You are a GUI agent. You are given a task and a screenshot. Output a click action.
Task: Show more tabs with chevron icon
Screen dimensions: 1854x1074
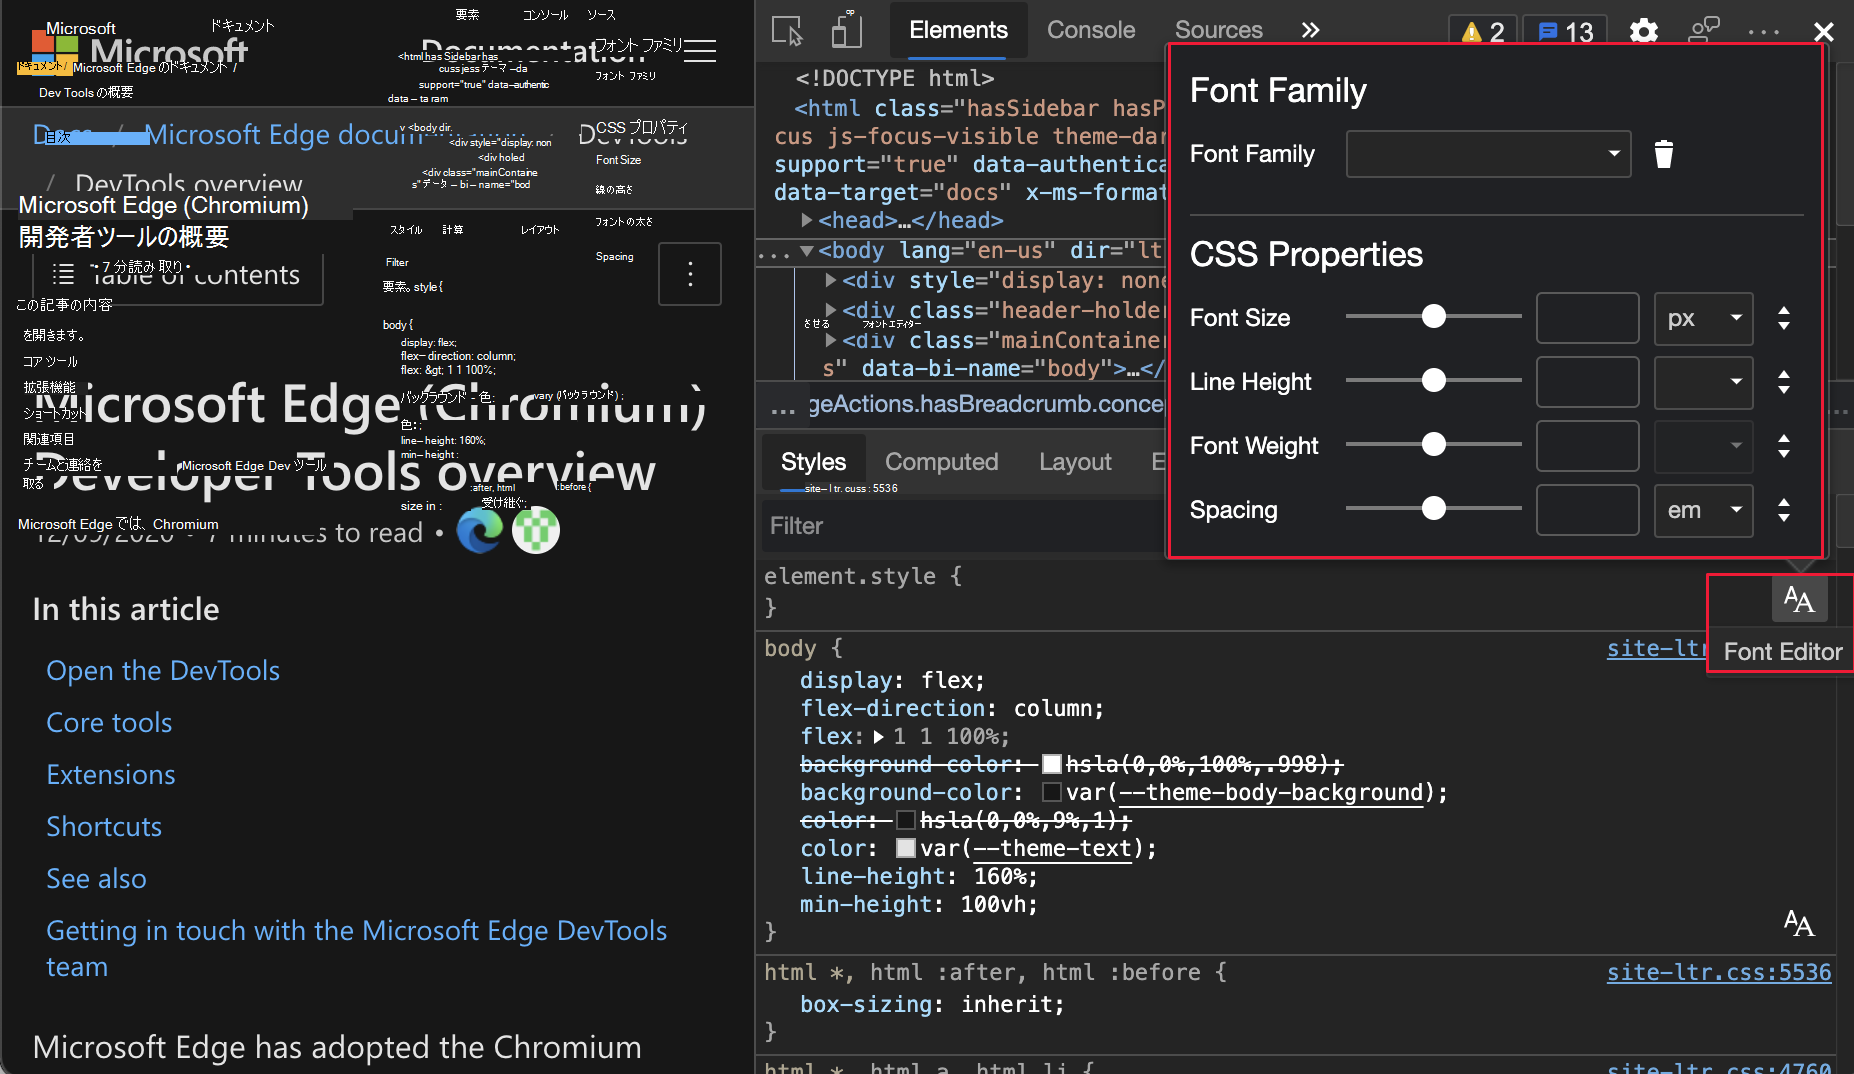[1310, 31]
